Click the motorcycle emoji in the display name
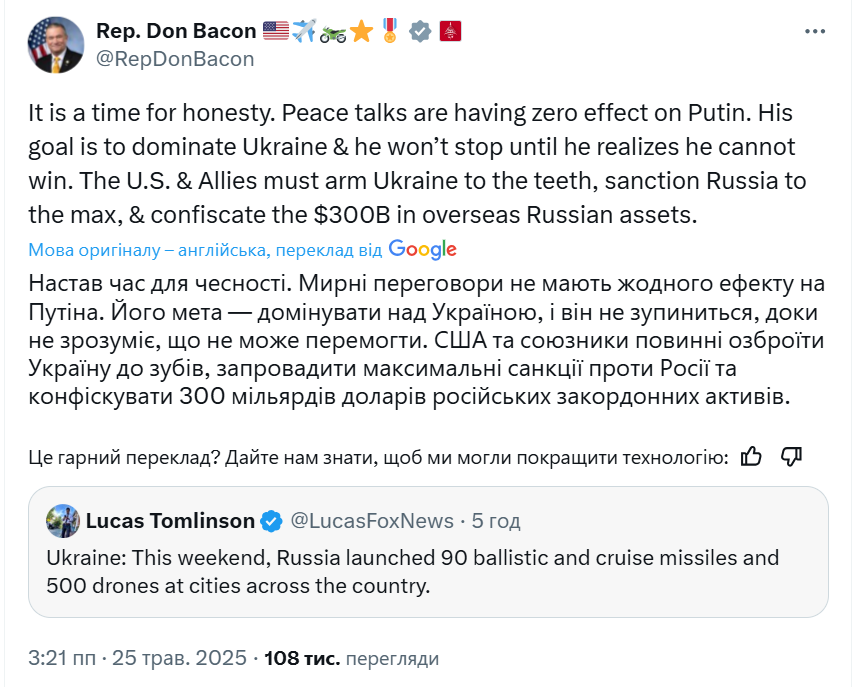The image size is (860, 687). point(333,32)
